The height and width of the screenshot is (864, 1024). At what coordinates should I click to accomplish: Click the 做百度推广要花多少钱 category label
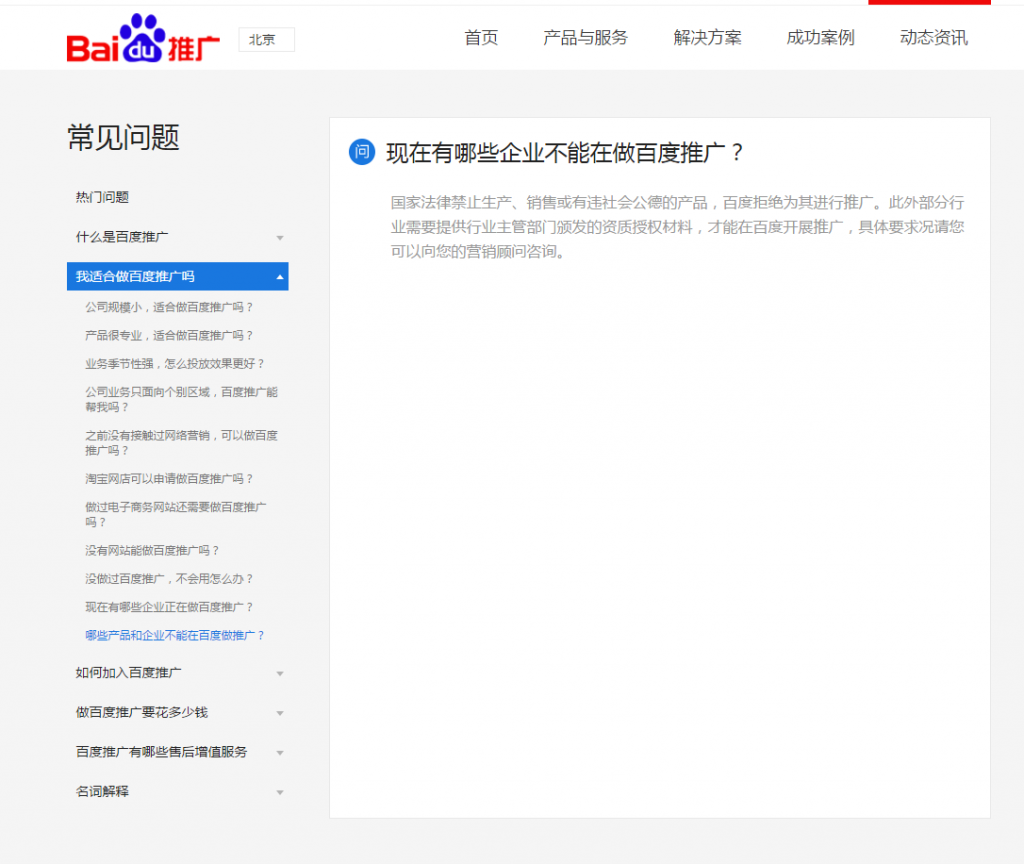click(x=142, y=712)
